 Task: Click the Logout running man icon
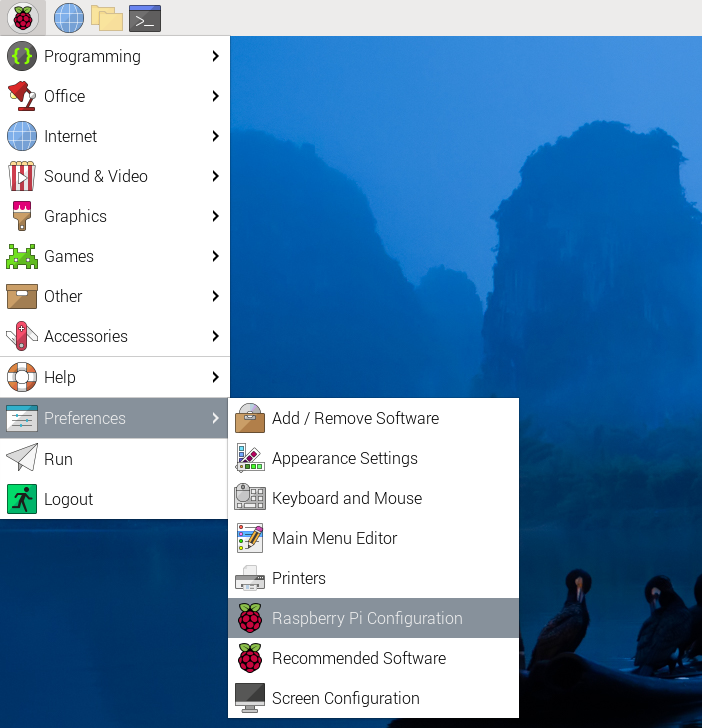coord(22,499)
